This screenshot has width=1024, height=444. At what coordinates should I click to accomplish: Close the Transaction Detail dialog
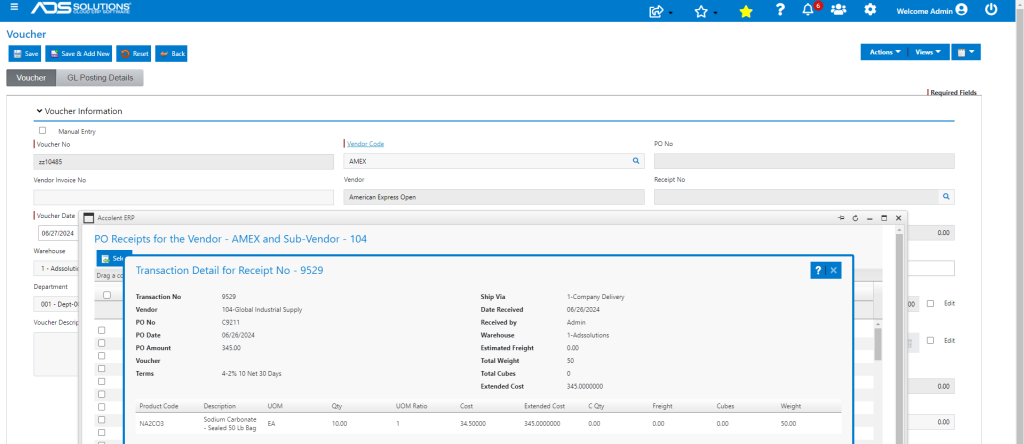834,270
